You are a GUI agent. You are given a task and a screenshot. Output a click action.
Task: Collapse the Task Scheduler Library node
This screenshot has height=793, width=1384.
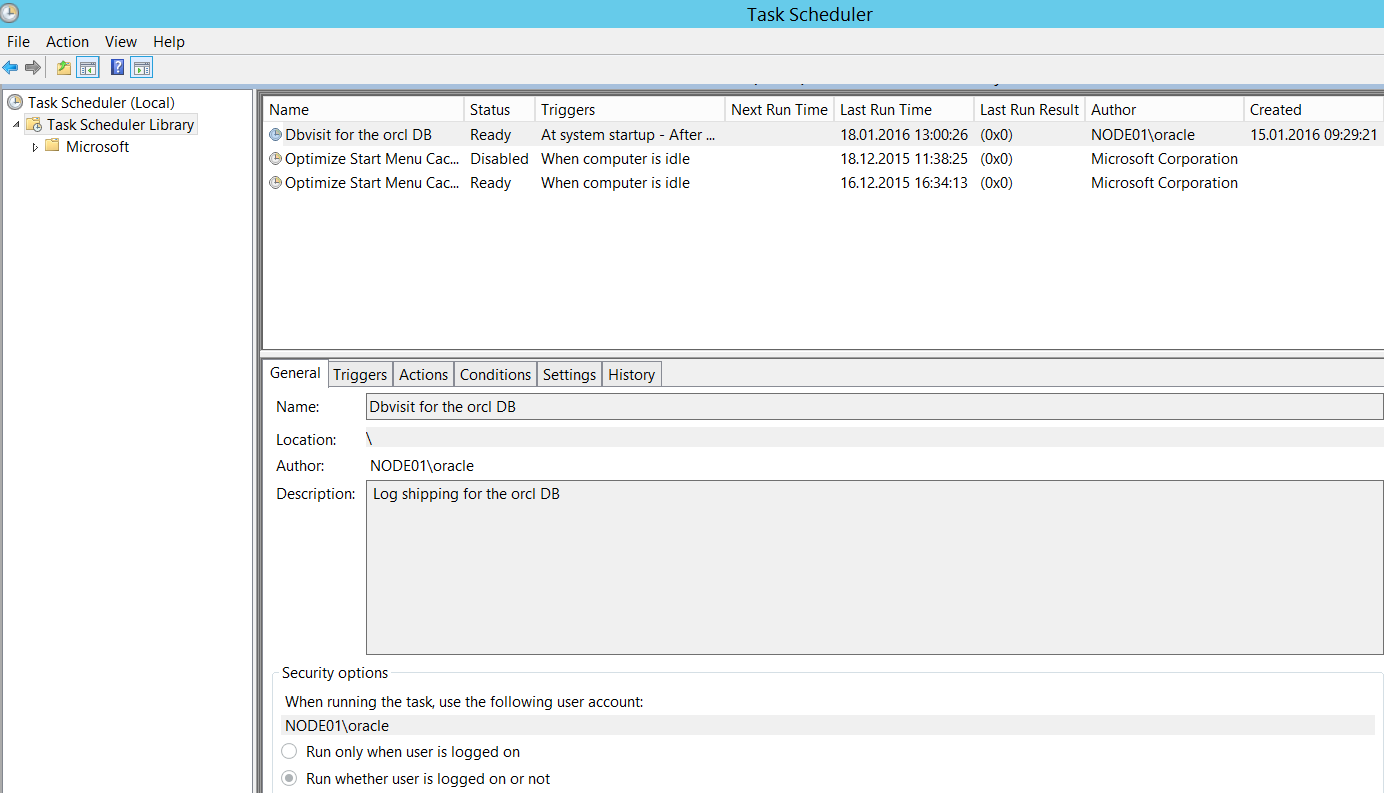coord(16,124)
